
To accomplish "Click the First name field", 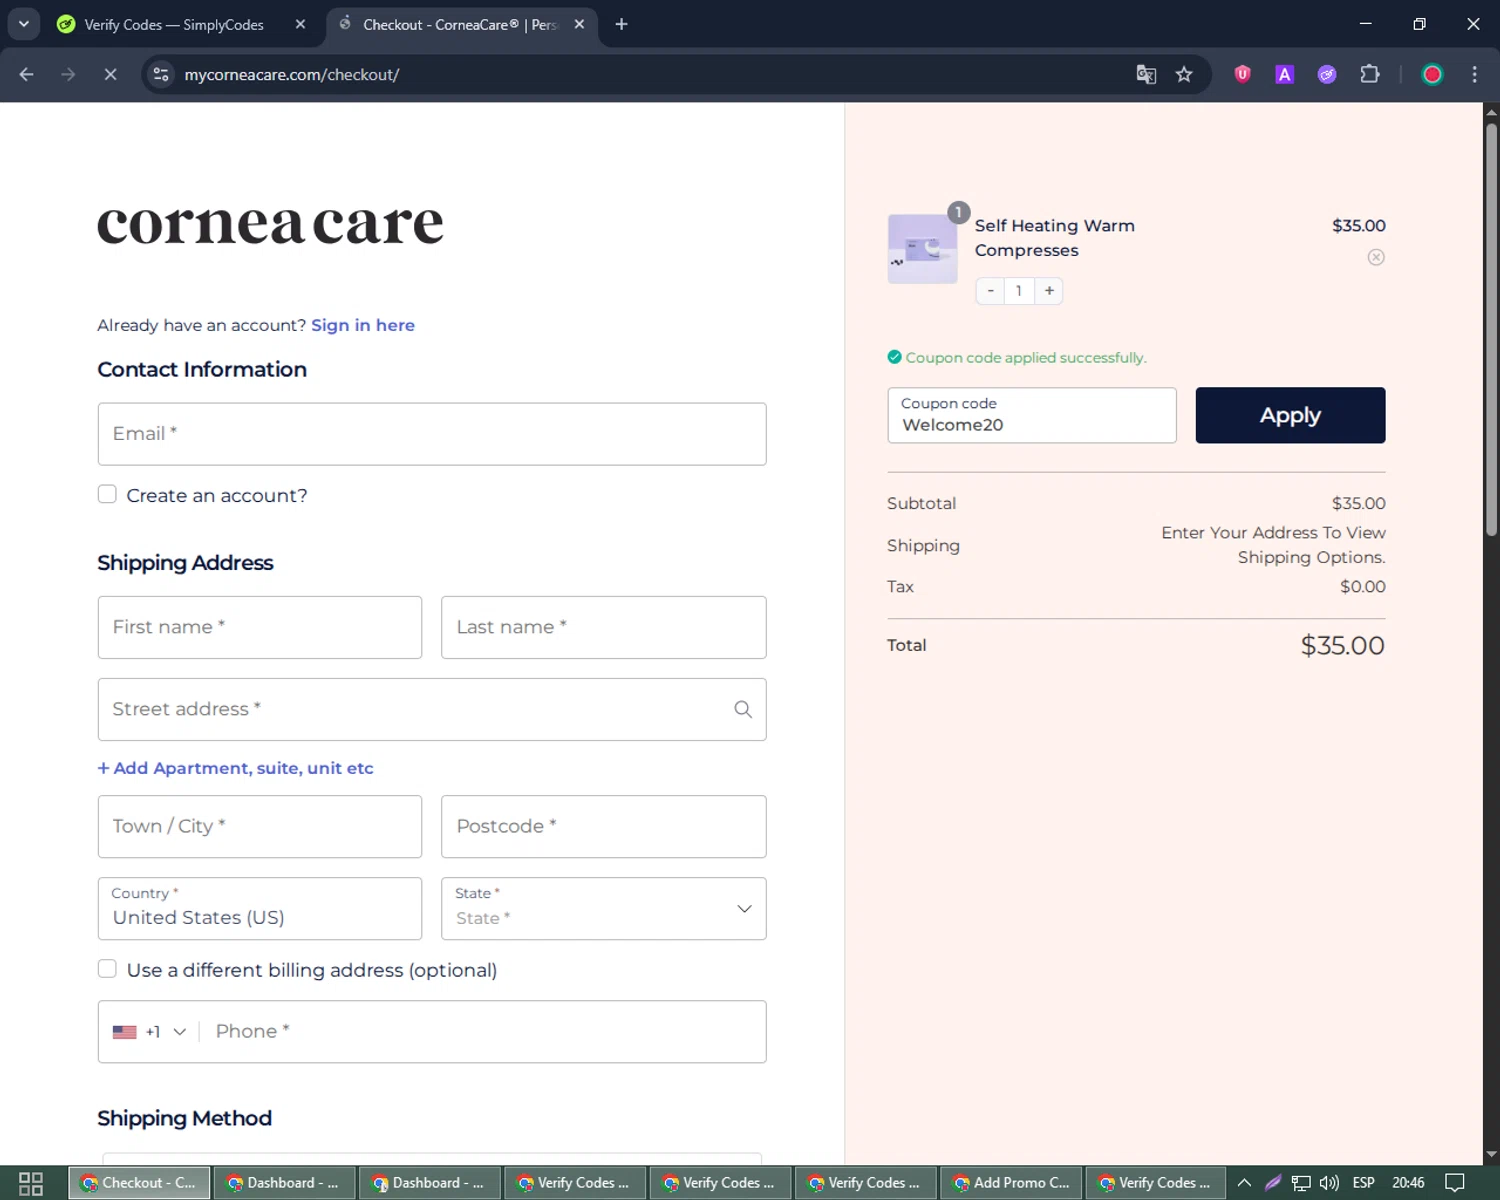I will pos(260,627).
